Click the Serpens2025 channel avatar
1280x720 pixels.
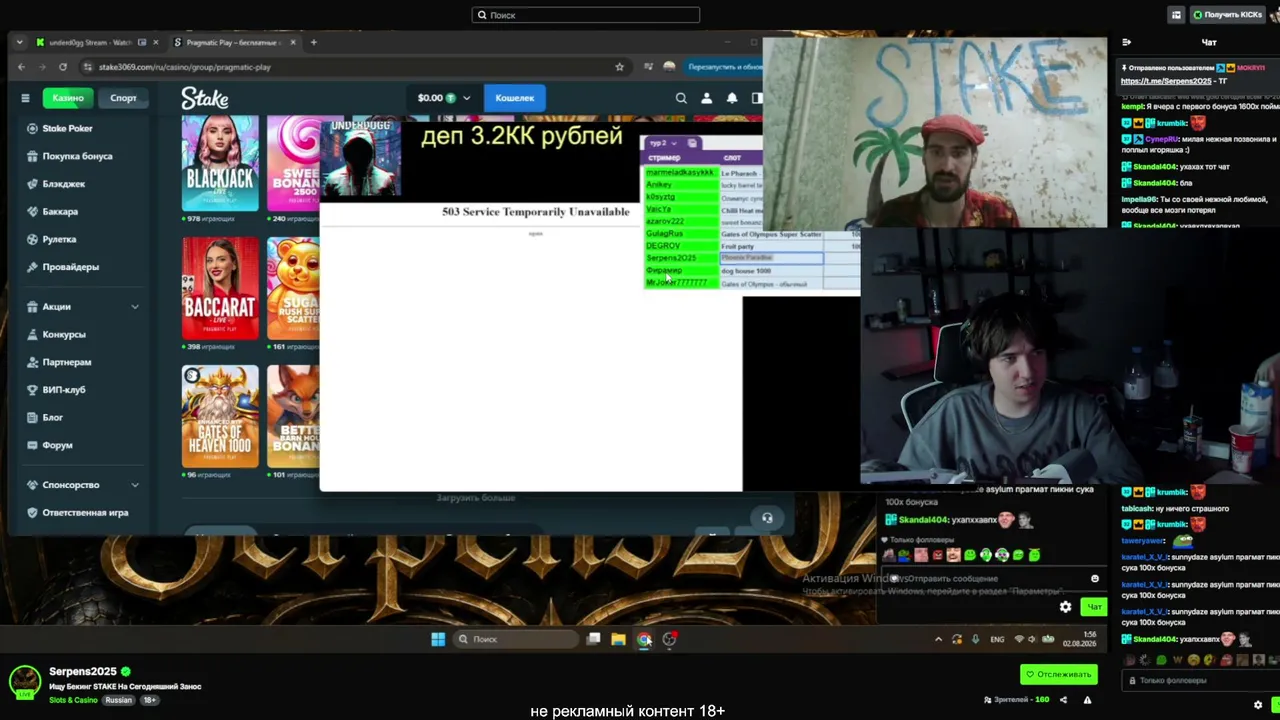click(25, 682)
